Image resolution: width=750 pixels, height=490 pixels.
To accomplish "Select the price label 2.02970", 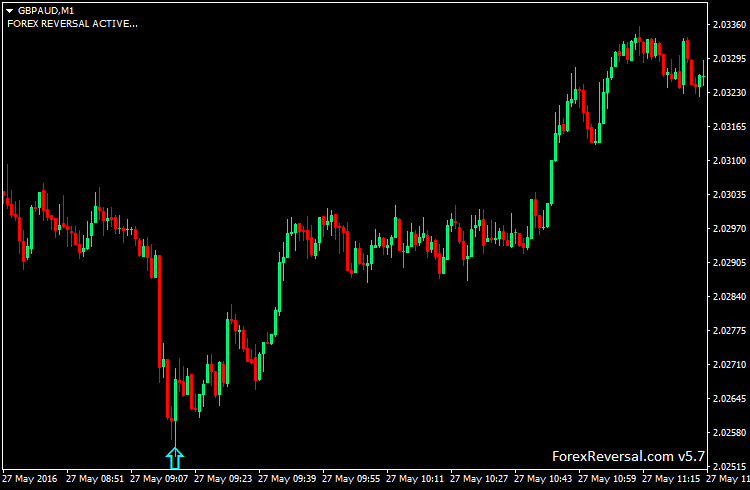I will (729, 228).
